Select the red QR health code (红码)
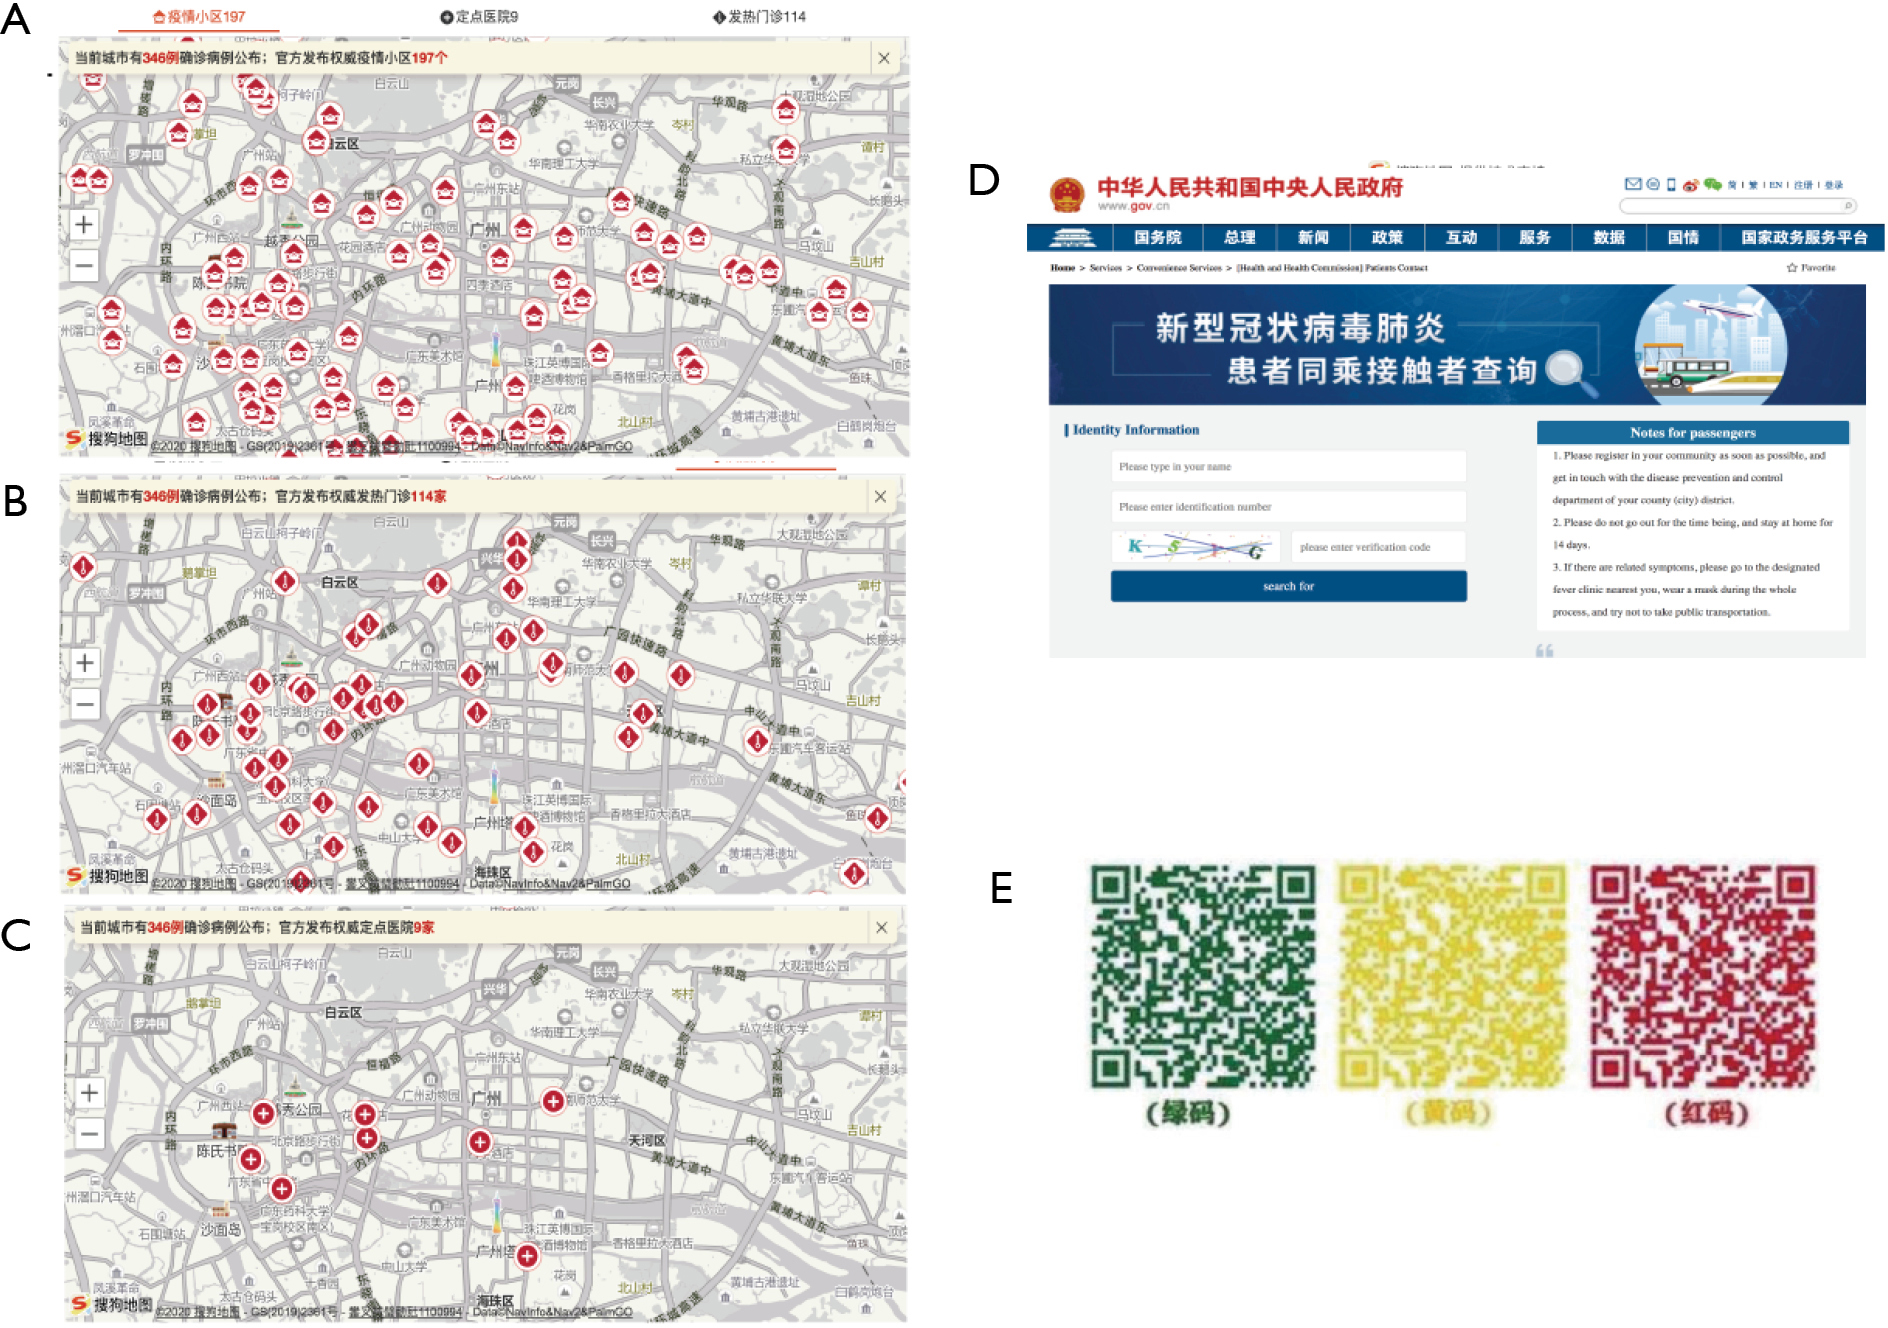This screenshot has height=1328, width=1888. tap(1703, 977)
